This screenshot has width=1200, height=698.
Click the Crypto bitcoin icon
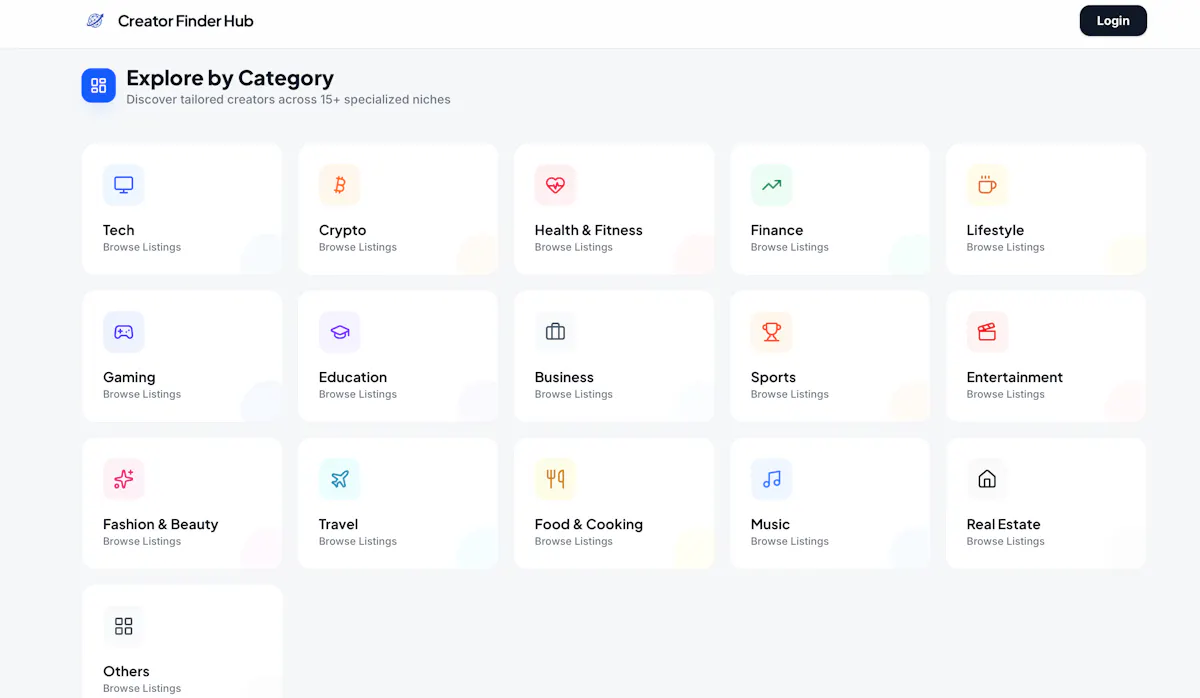pyautogui.click(x=340, y=185)
